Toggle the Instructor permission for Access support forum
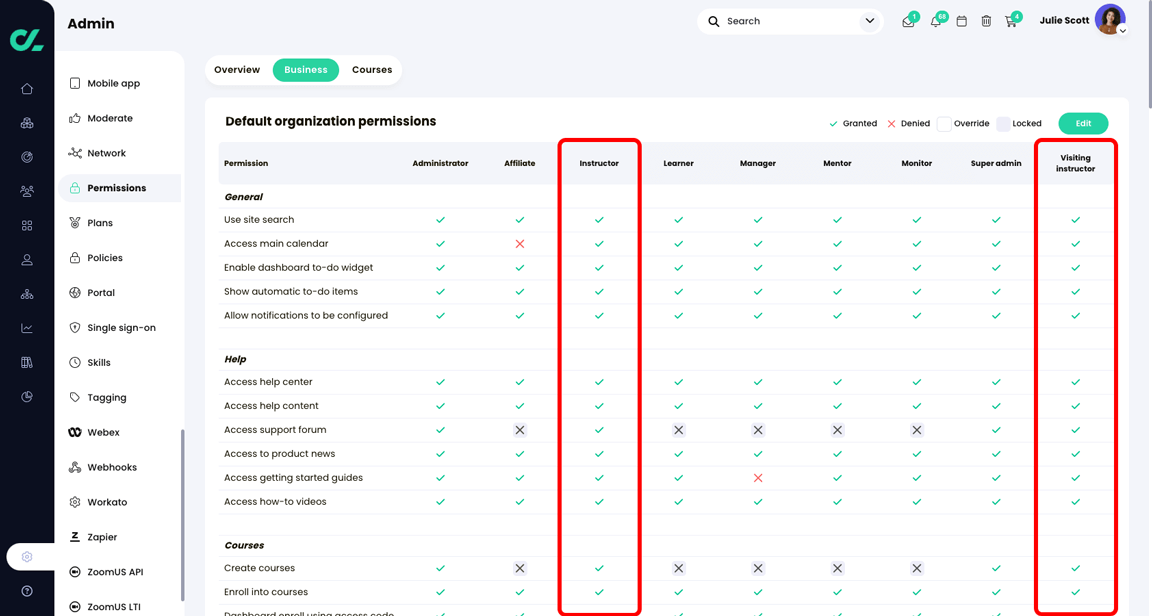The image size is (1152, 616). [599, 429]
